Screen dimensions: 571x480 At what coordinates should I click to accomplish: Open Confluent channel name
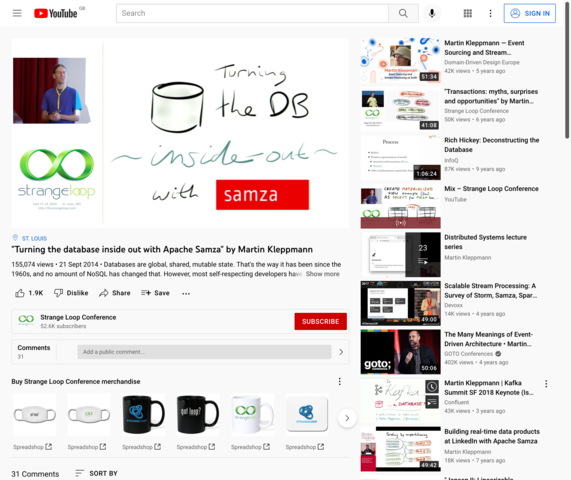pyautogui.click(x=457, y=402)
